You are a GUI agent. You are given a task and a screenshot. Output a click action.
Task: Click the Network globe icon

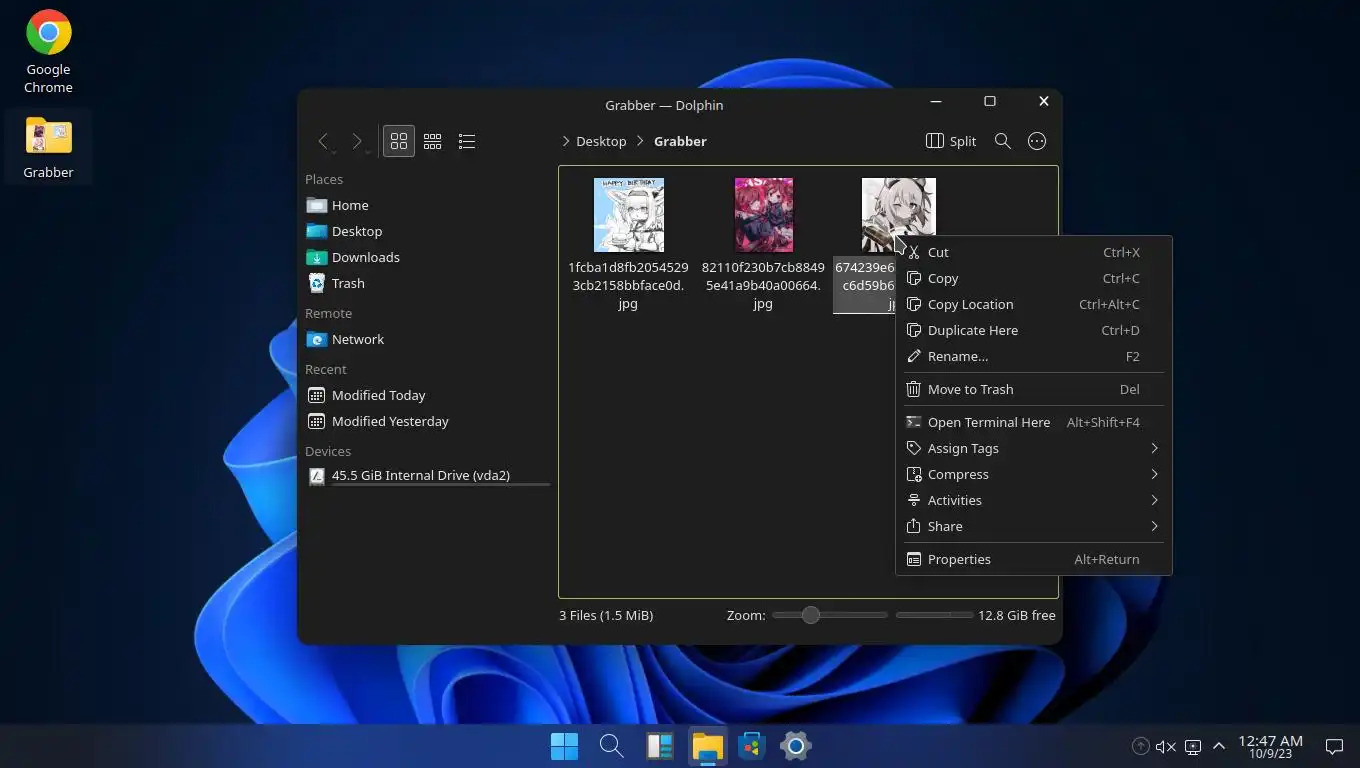click(317, 339)
